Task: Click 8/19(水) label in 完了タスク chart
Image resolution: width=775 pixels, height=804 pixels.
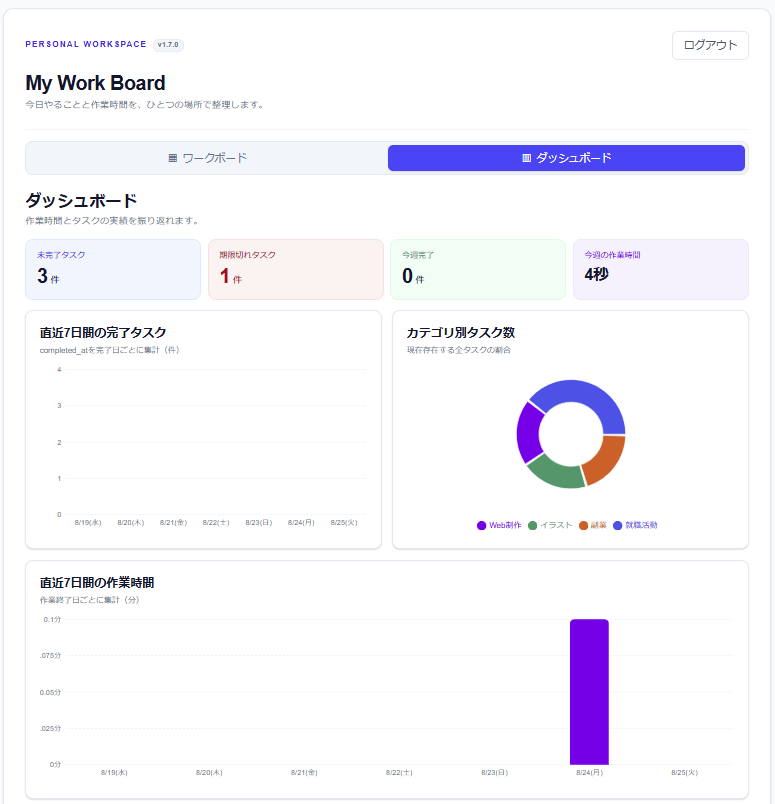Action: 88,522
